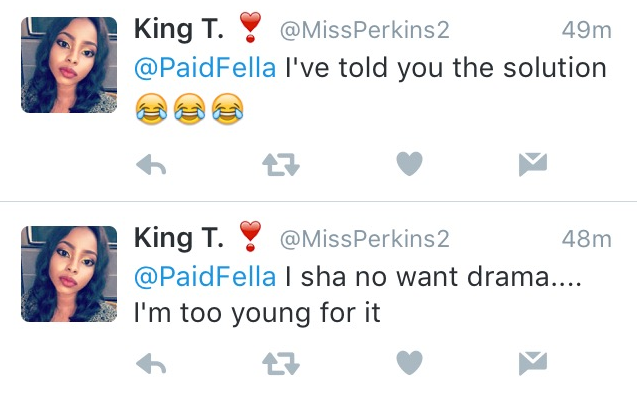Click @MissPerkins2 handle on the first tweet
Screen dimensions: 640x396
[x=364, y=31]
